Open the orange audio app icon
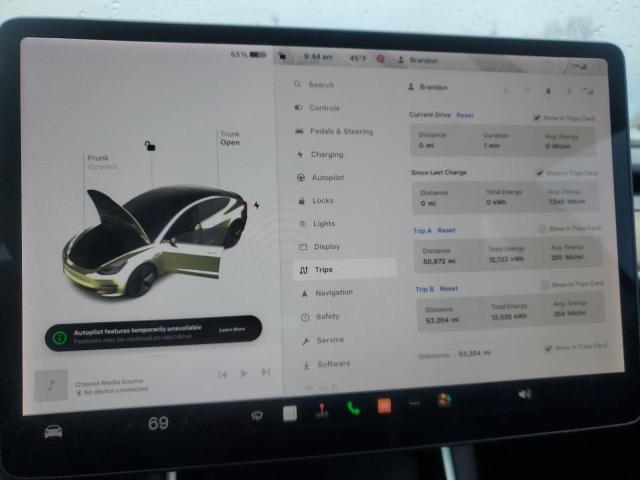The height and width of the screenshot is (480, 640). [x=384, y=406]
